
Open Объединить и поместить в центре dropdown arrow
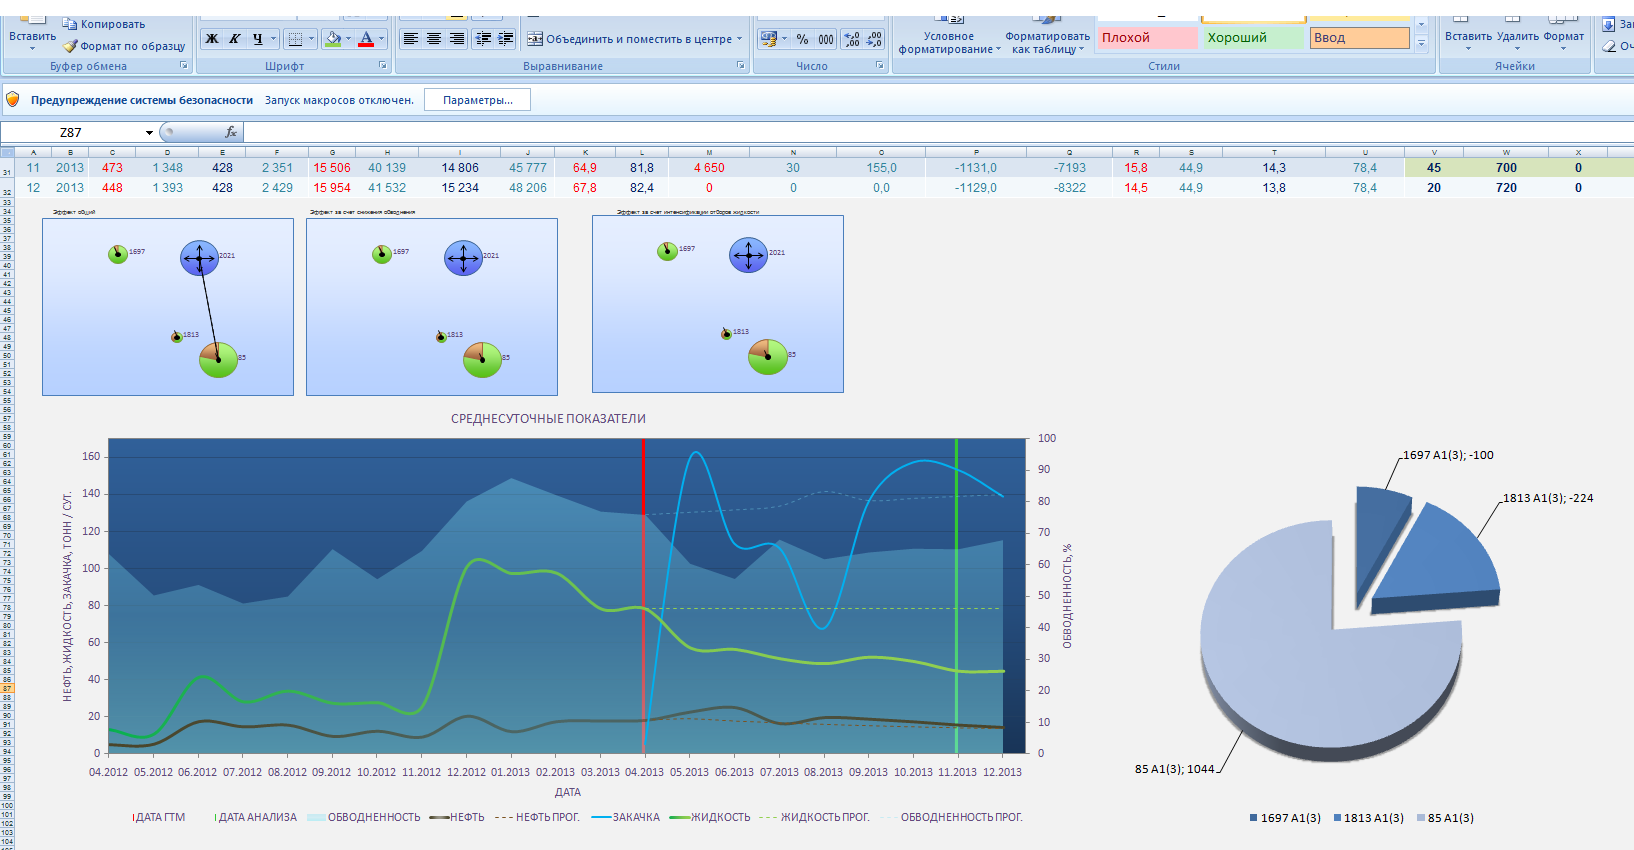740,39
